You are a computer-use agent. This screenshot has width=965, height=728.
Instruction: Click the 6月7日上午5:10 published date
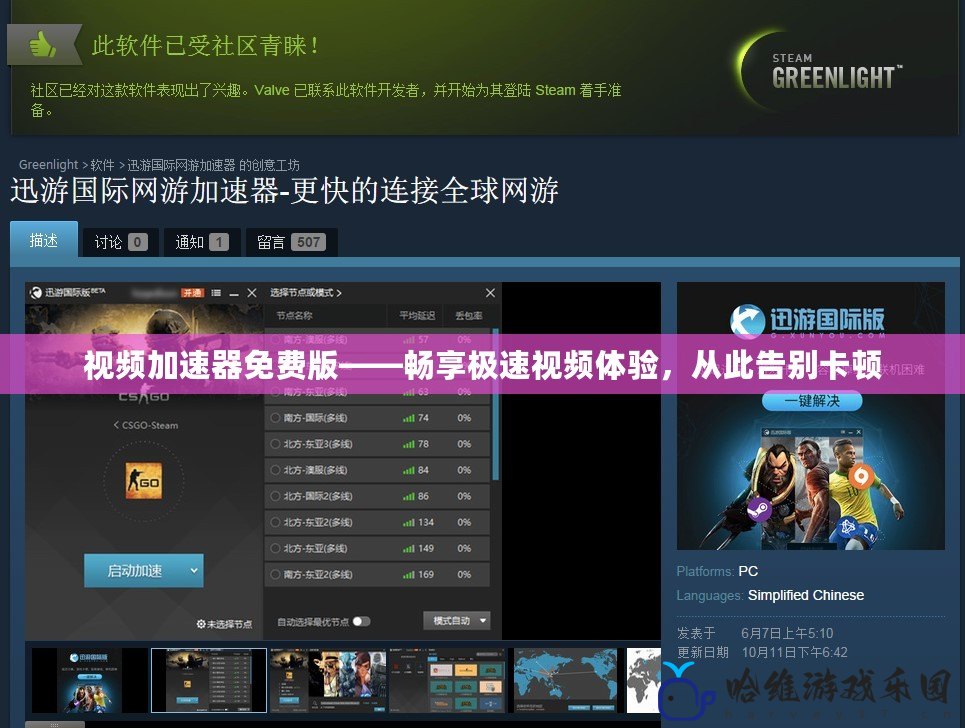pyautogui.click(x=787, y=633)
